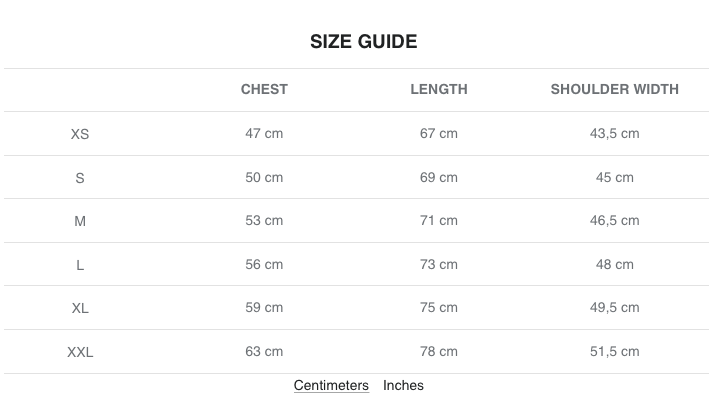The height and width of the screenshot is (417, 709).
Task: Click the CHEST column header
Action: coord(264,89)
